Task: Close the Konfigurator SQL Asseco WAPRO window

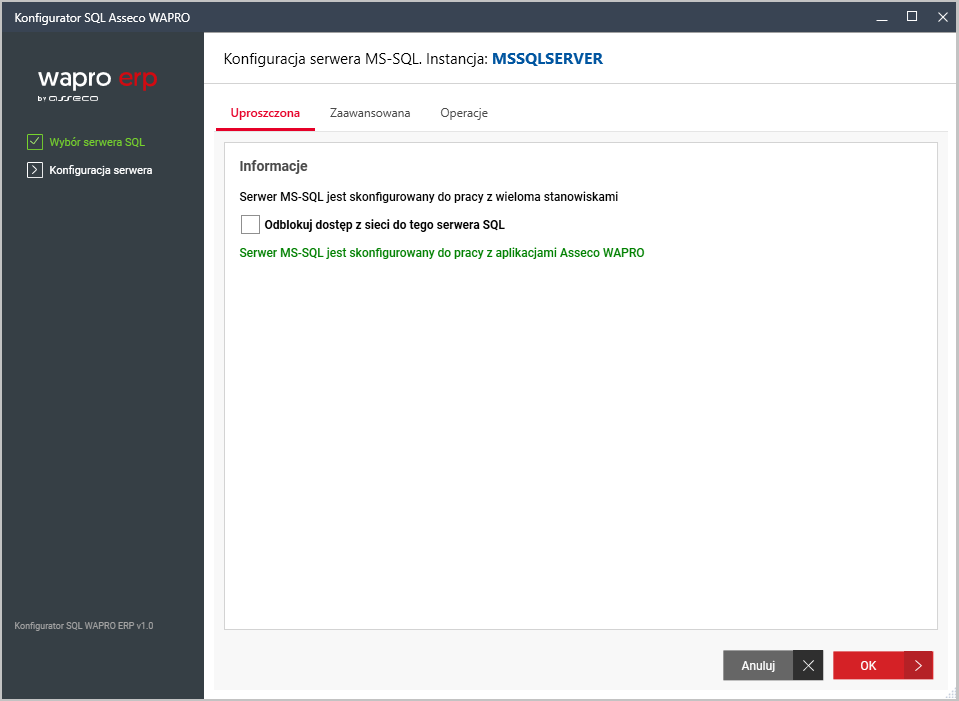Action: 941,17
